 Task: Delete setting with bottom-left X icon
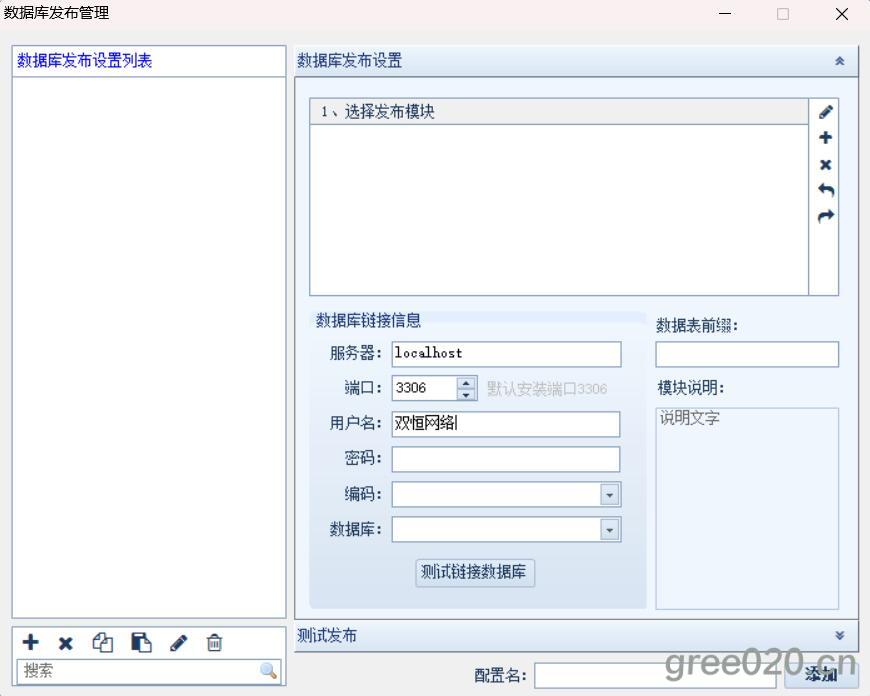pos(65,643)
